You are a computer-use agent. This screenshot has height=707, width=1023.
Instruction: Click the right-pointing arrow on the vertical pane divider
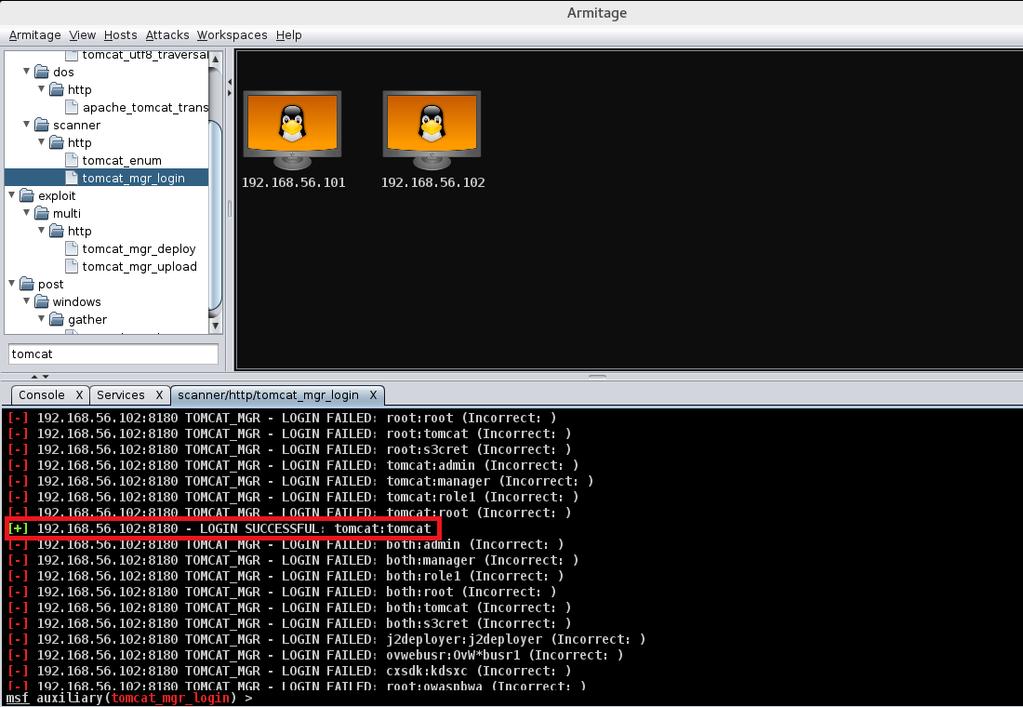(x=229, y=93)
